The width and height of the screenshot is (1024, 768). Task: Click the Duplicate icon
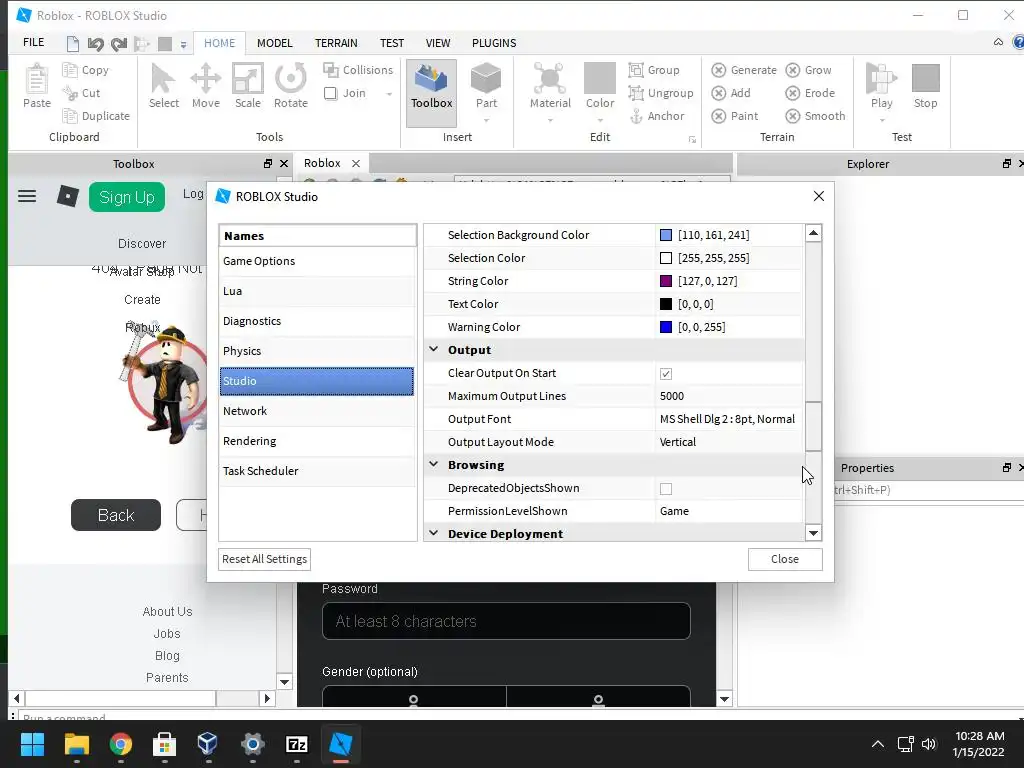(x=69, y=116)
